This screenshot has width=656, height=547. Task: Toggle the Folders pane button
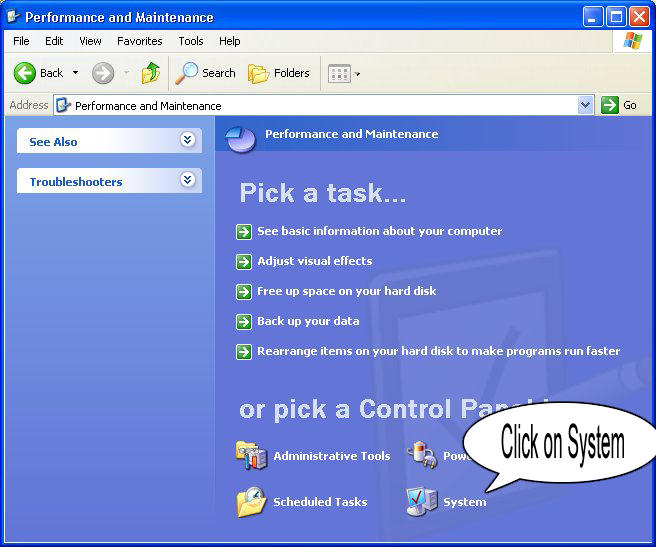click(279, 73)
